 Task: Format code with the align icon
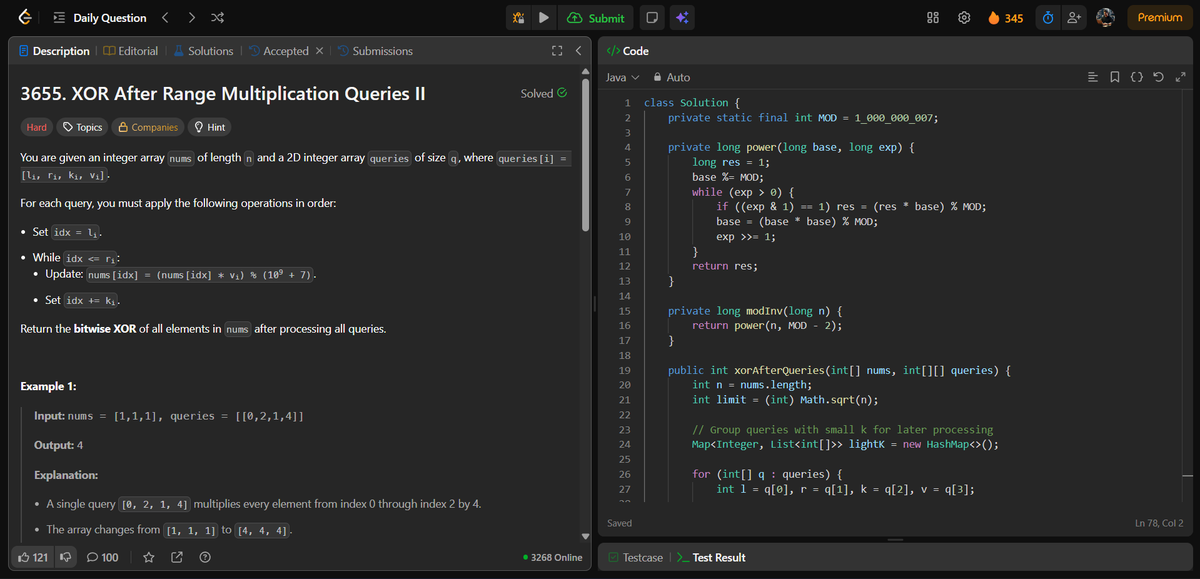point(1093,77)
